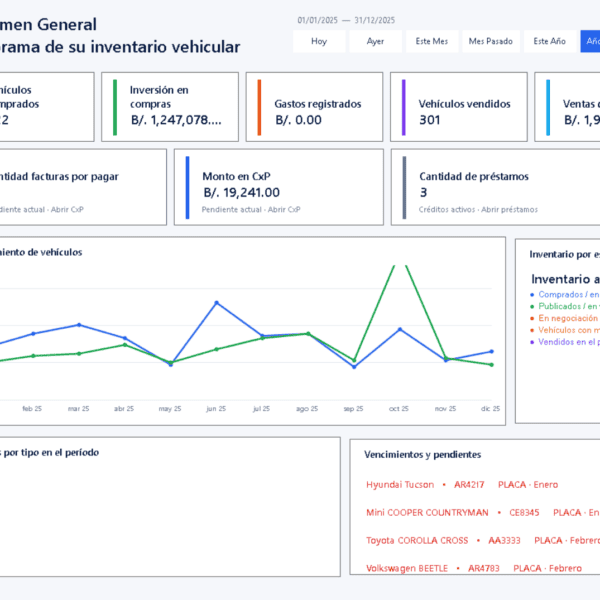The height and width of the screenshot is (600, 600).
Task: Toggle the Publicados legend item
Action: pyautogui.click(x=565, y=306)
